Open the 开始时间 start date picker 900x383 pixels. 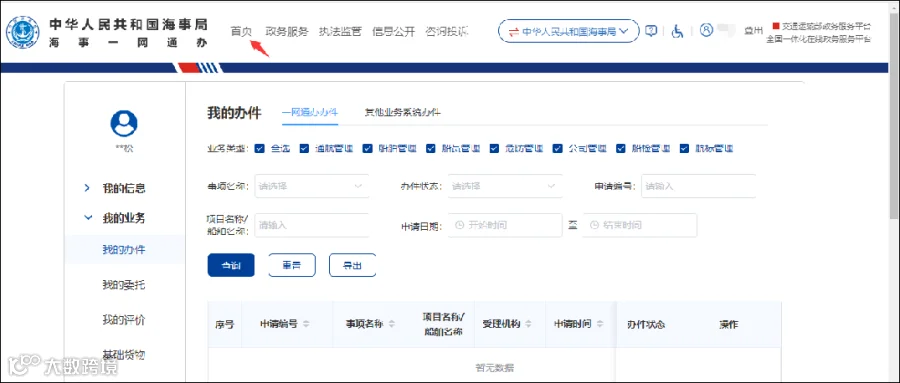point(505,225)
